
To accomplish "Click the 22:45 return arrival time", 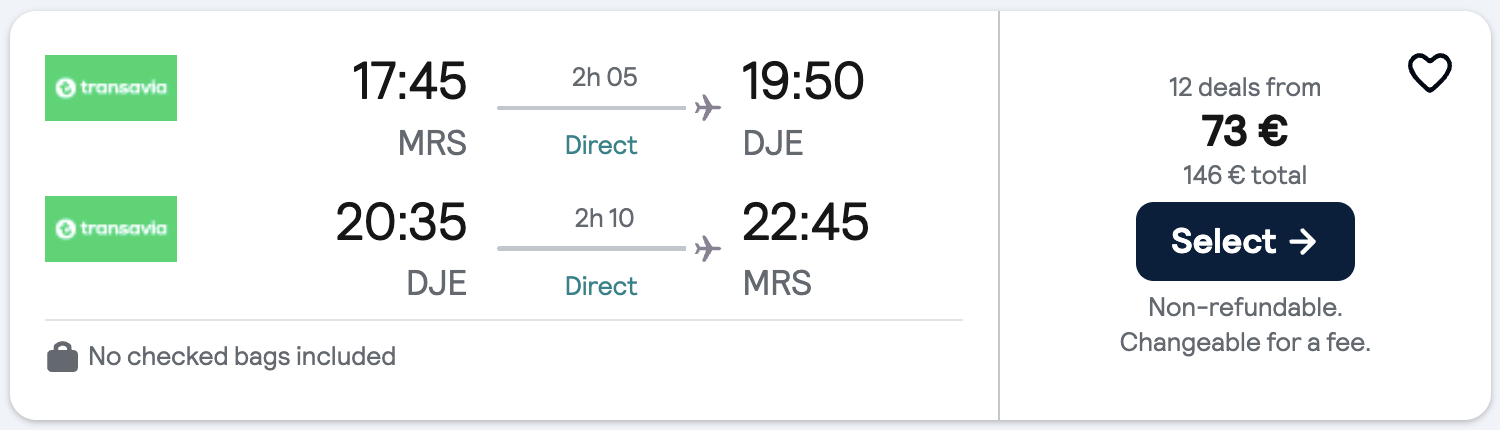I will (x=805, y=222).
